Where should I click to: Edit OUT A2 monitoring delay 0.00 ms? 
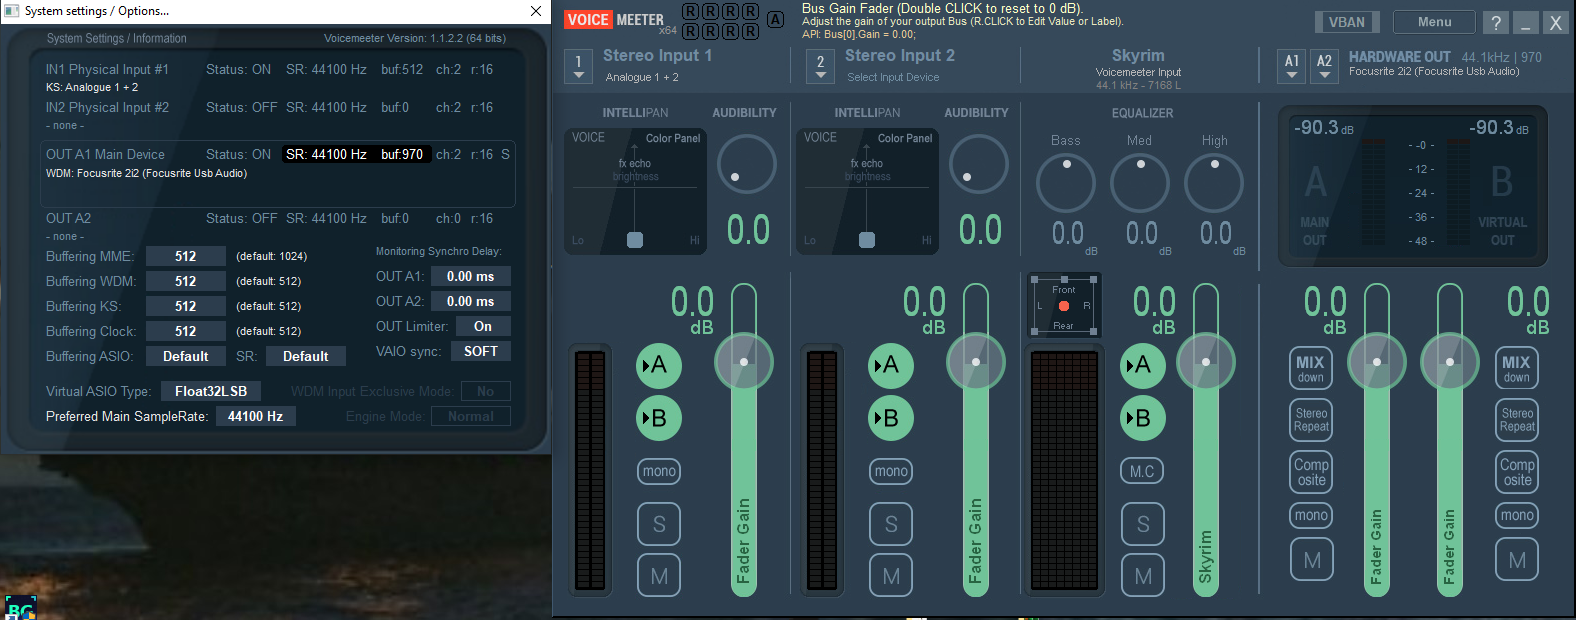[x=470, y=301]
